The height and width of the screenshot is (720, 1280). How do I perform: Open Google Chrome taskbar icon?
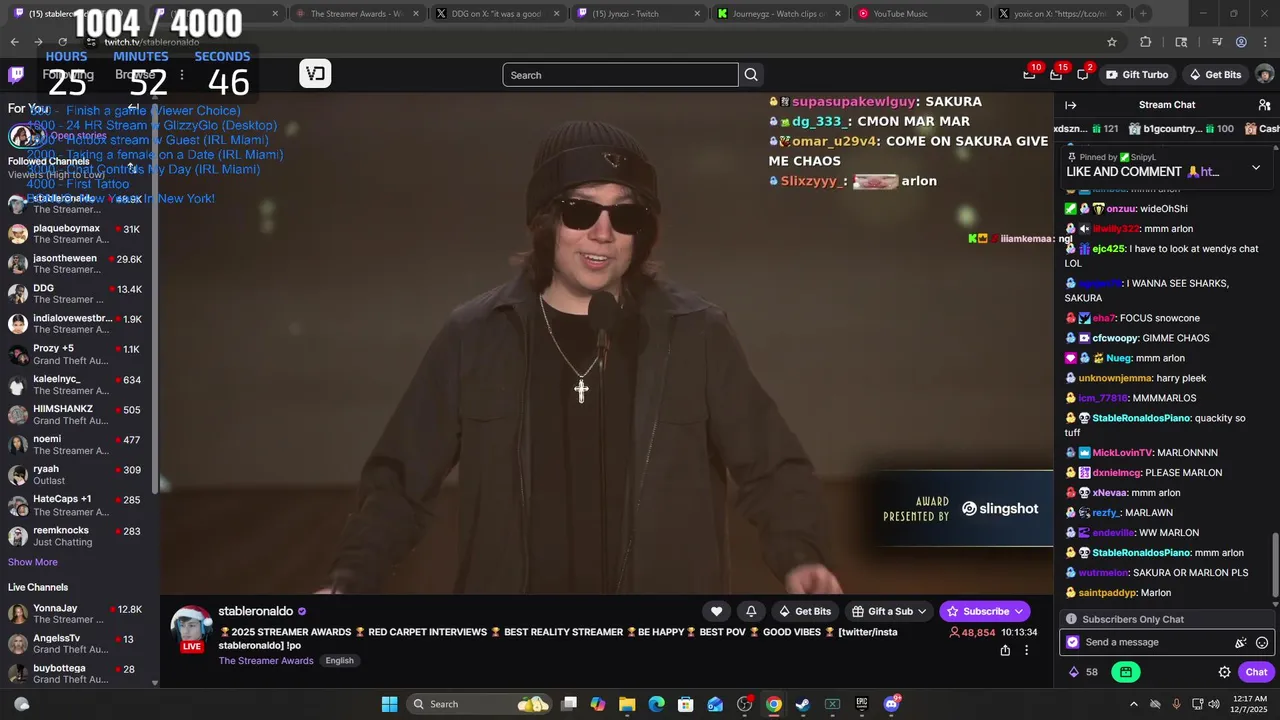[773, 704]
